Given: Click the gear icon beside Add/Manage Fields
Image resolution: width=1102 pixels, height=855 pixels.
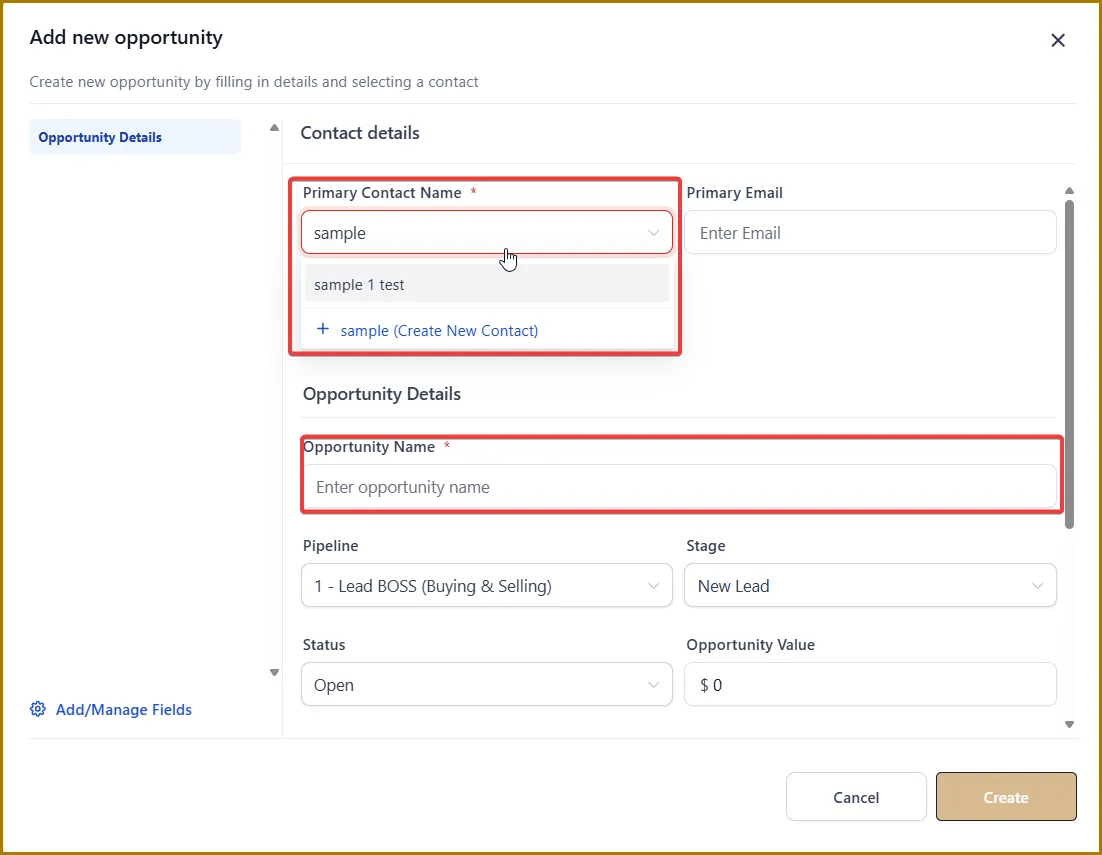Looking at the screenshot, I should (x=38, y=709).
